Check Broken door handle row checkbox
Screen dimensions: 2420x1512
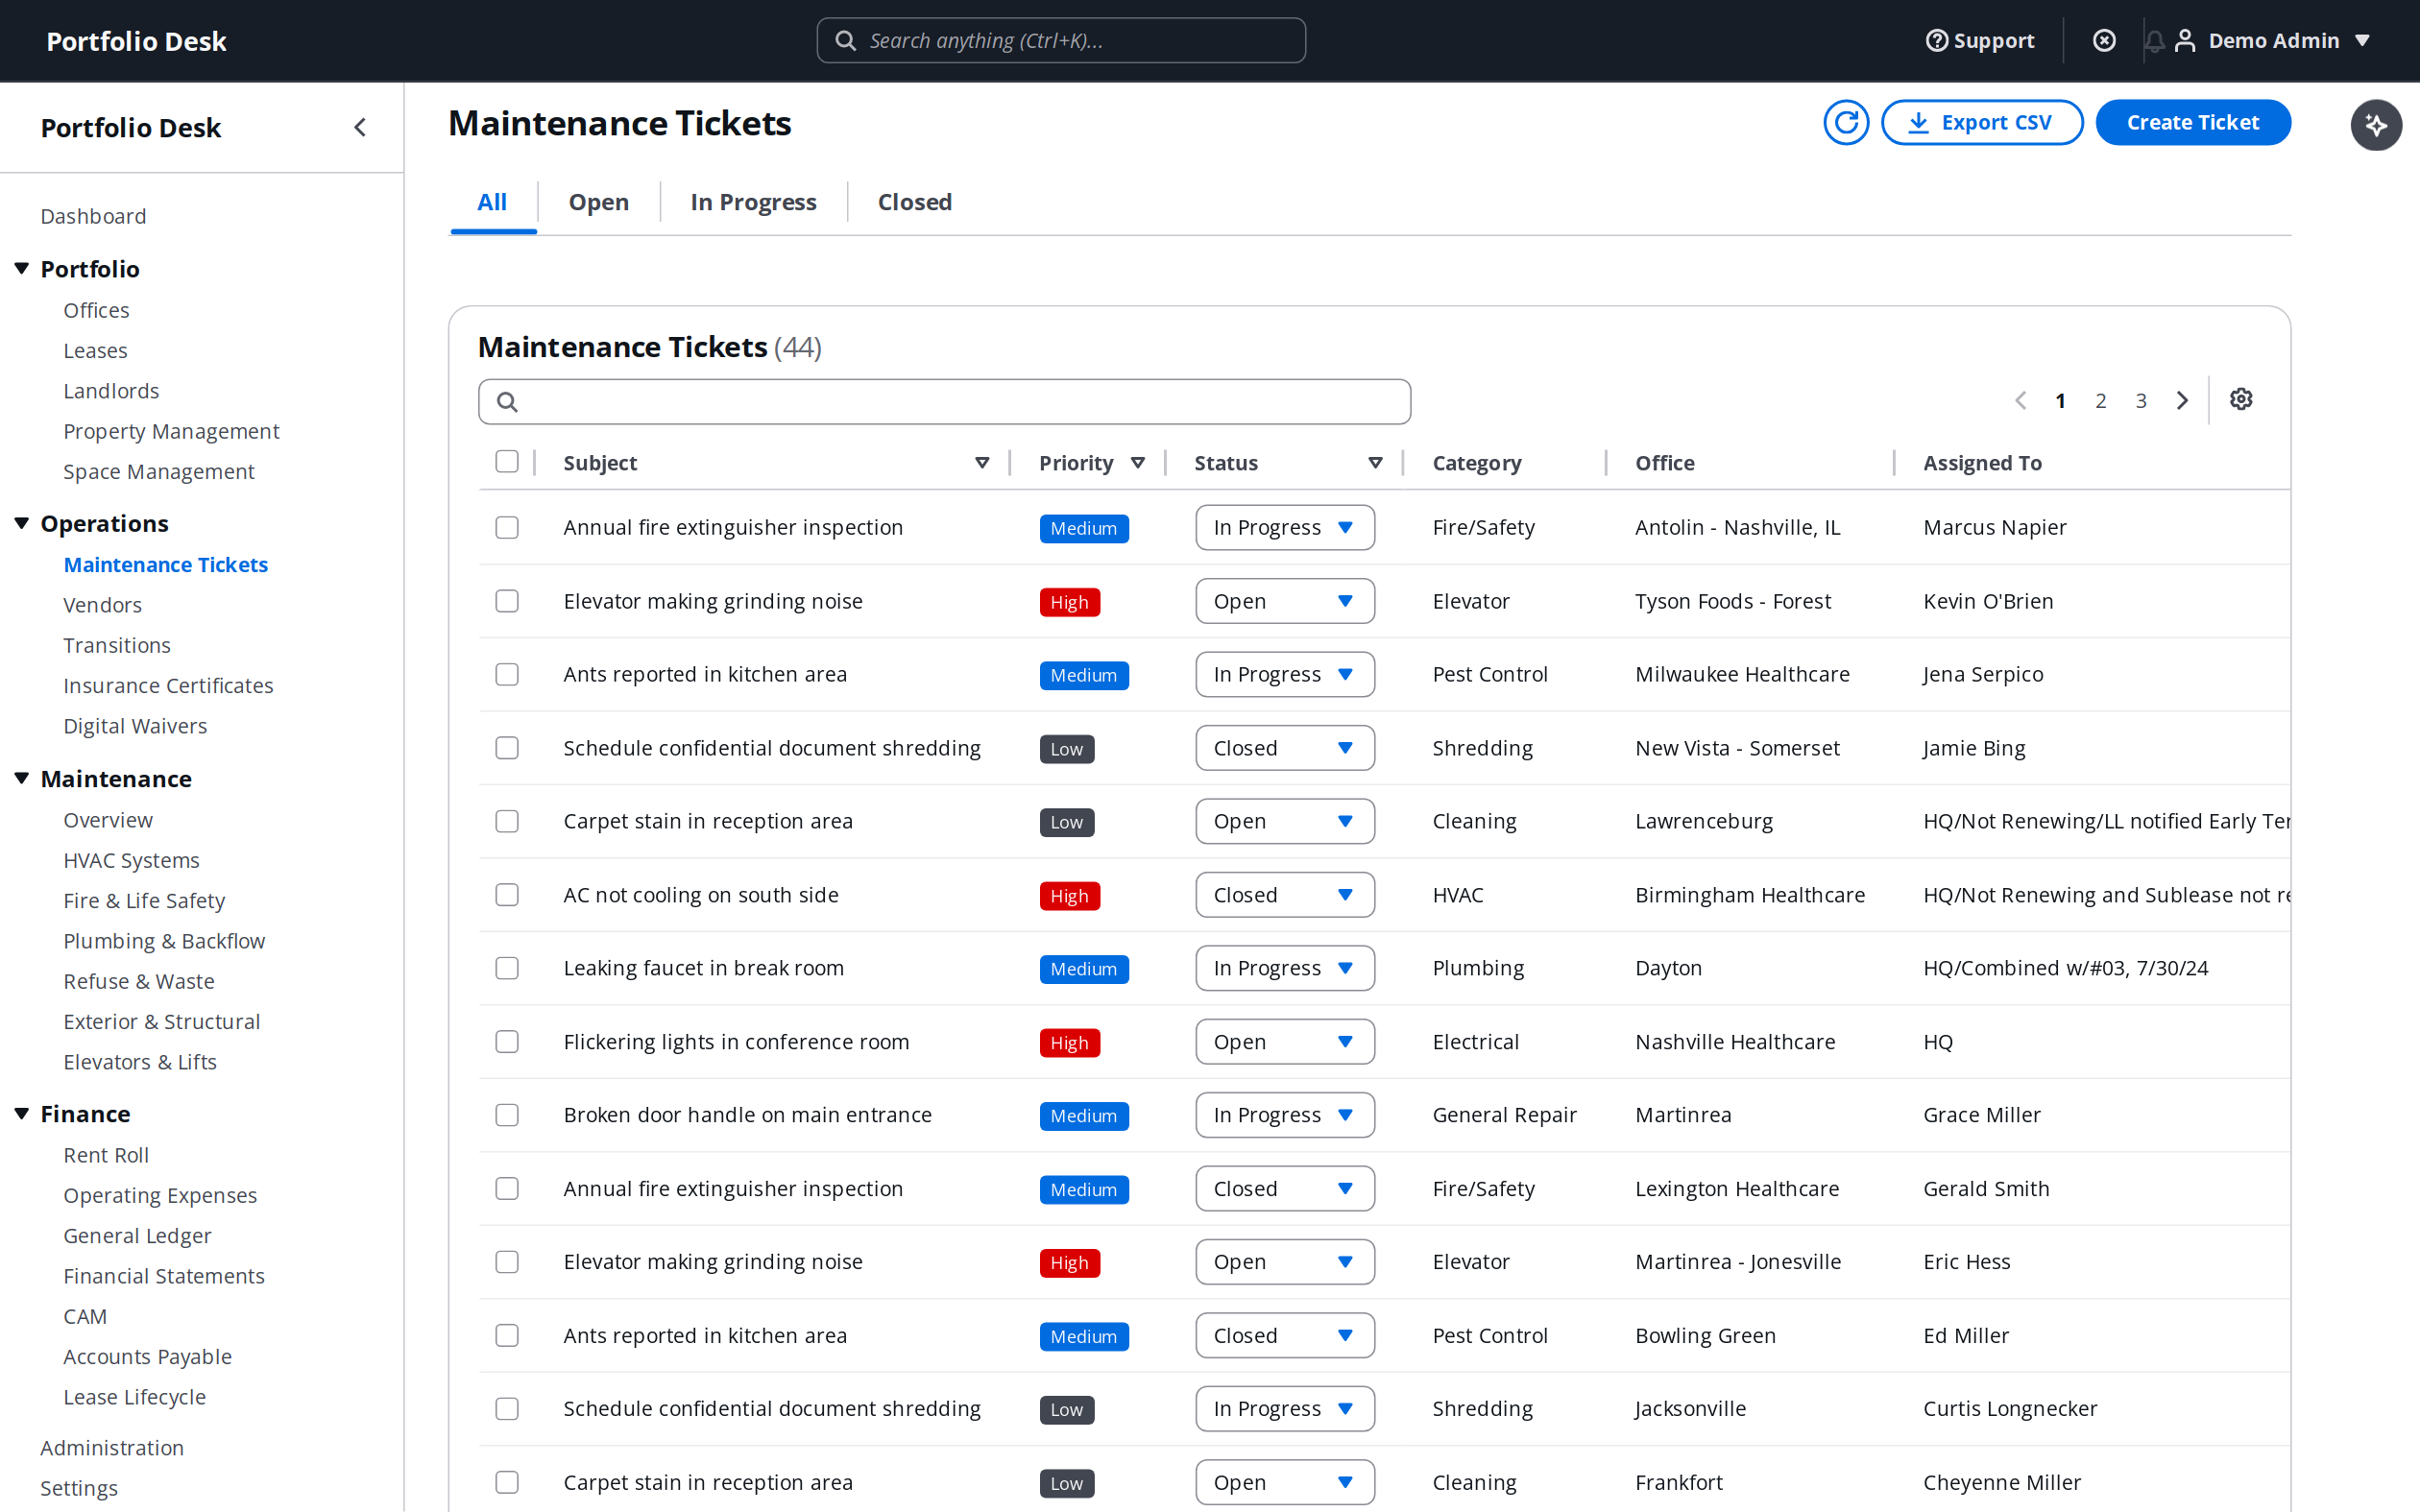click(507, 1115)
